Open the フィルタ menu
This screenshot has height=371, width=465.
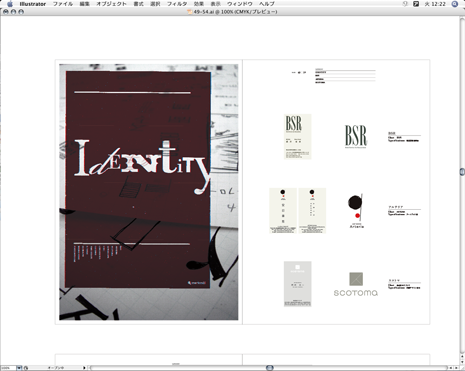point(177,4)
